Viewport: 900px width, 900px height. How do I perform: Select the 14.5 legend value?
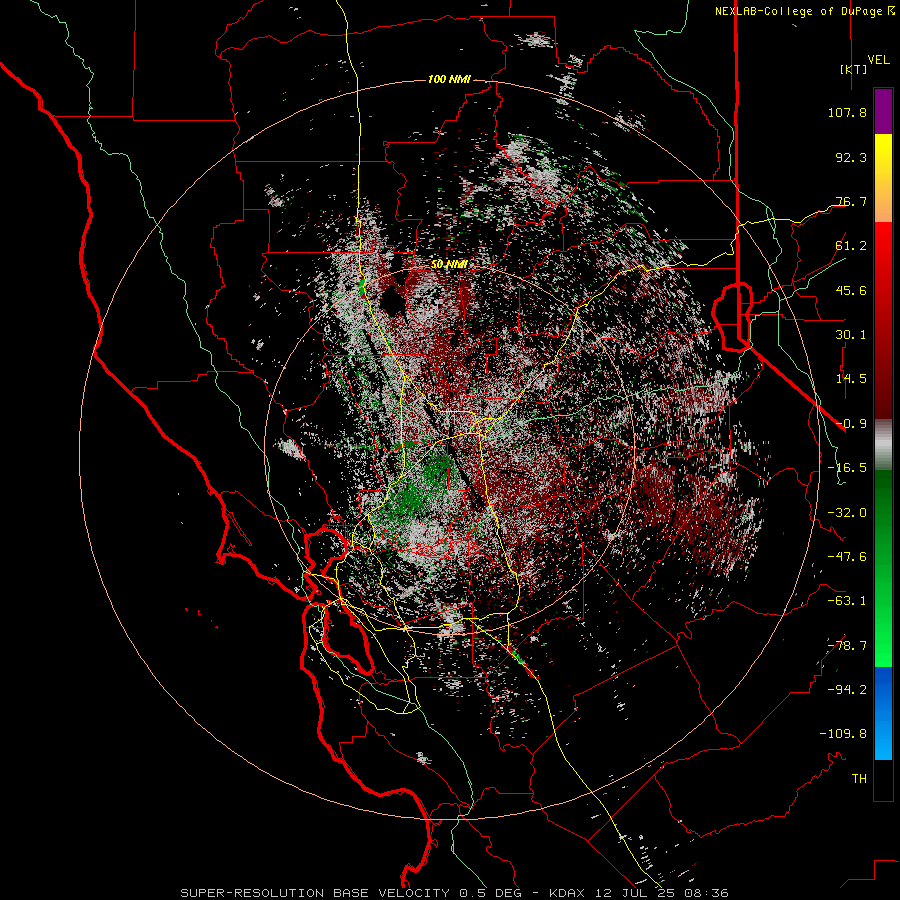pos(851,379)
